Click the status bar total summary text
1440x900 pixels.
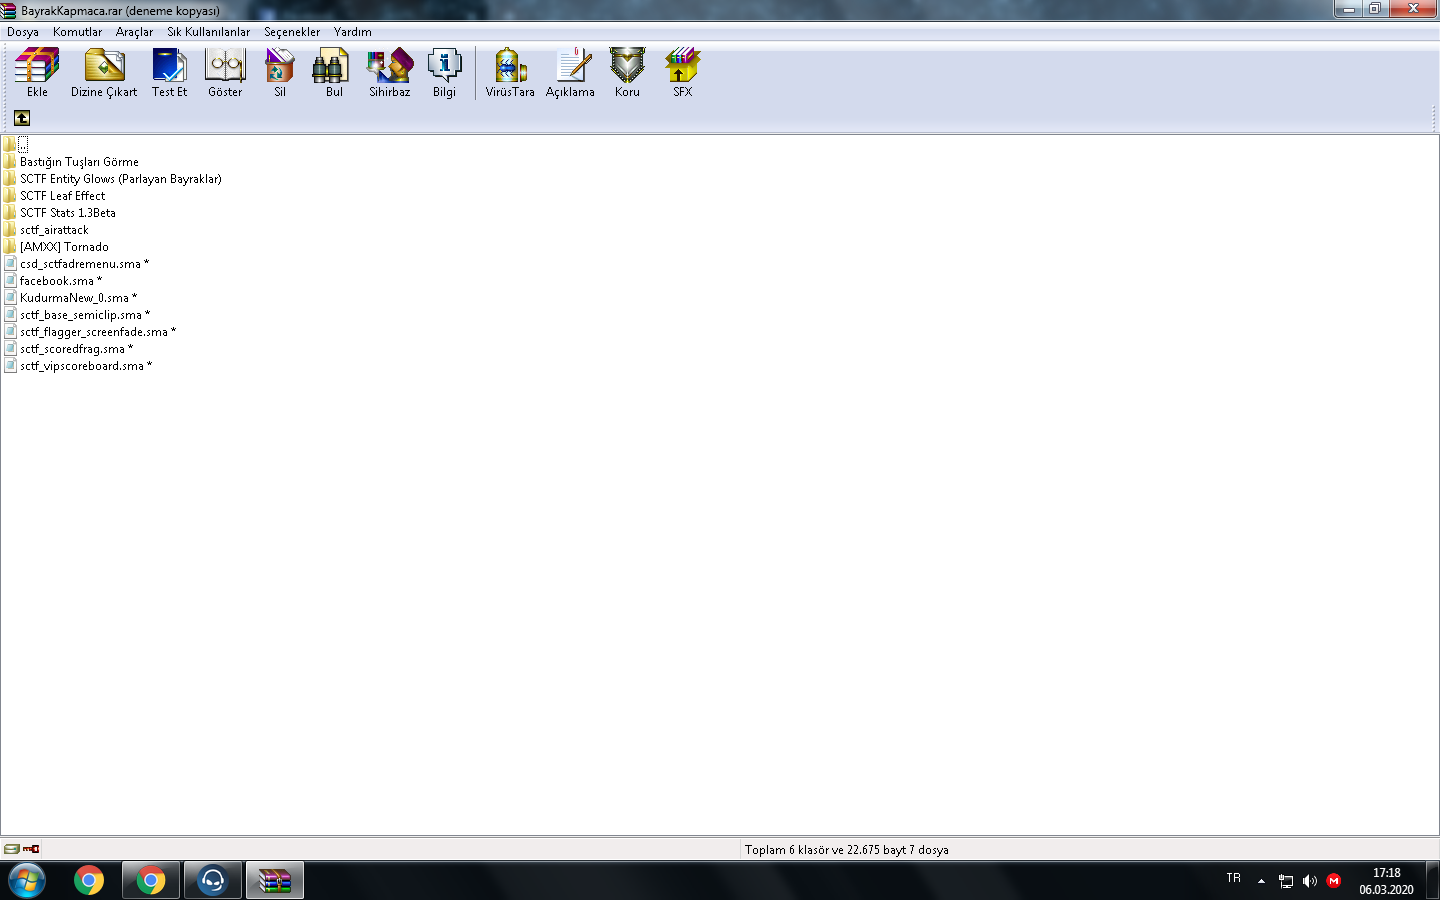pyautogui.click(x=847, y=850)
